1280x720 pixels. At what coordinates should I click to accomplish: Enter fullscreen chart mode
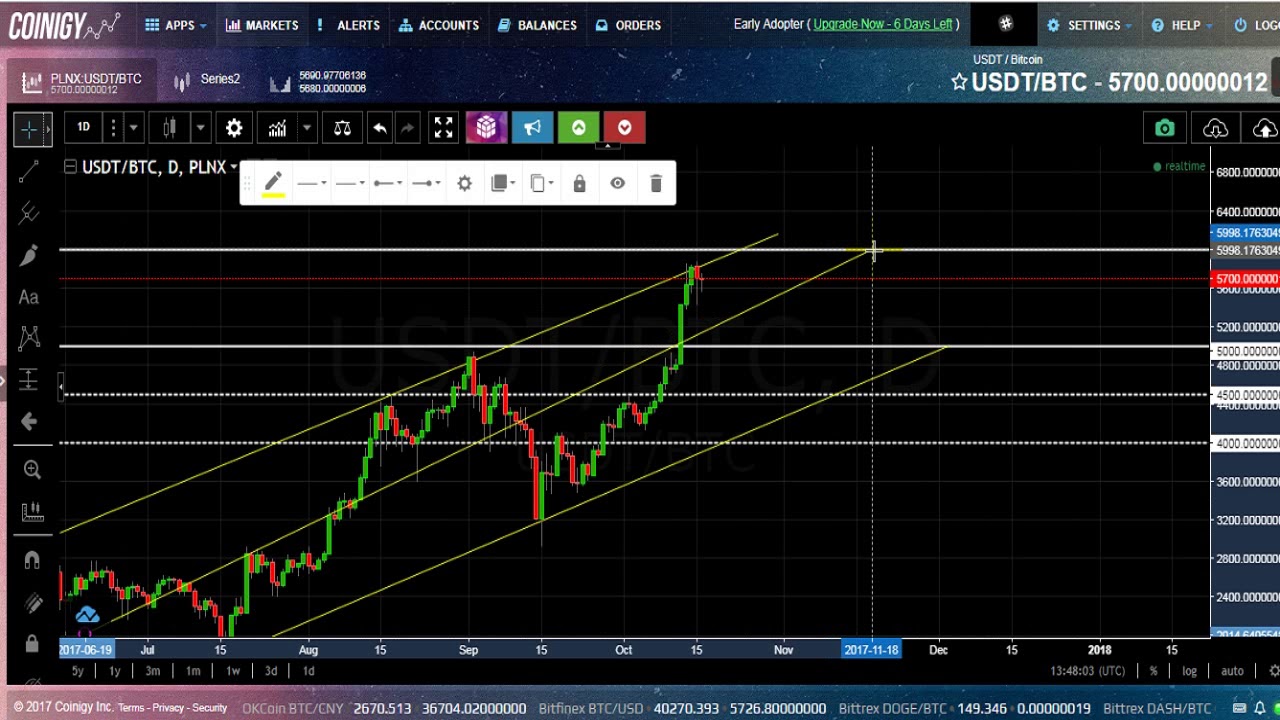click(443, 128)
